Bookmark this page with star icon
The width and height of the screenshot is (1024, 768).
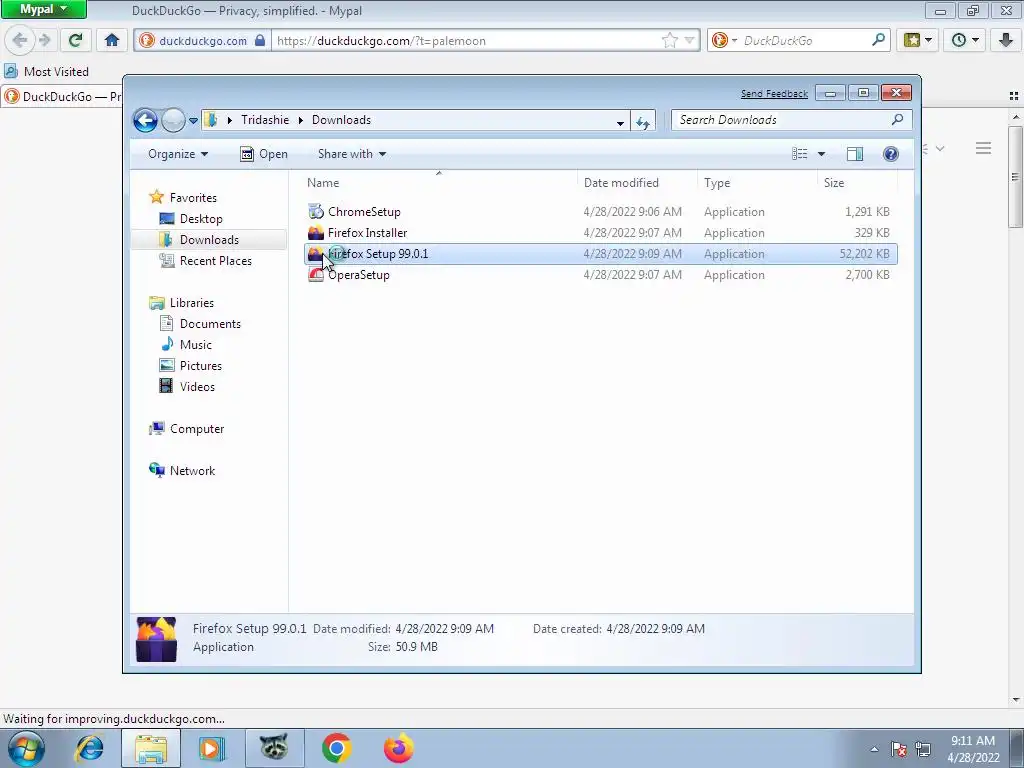coord(670,40)
